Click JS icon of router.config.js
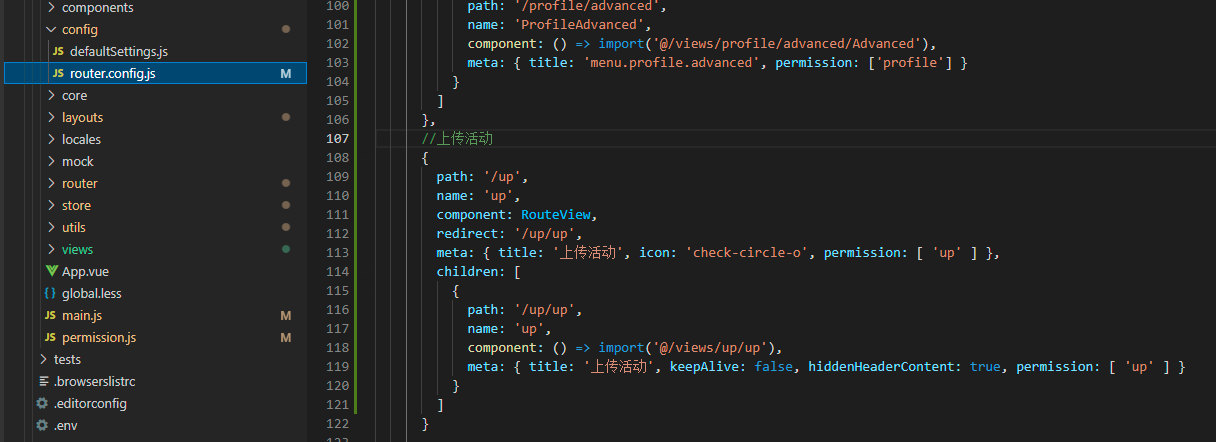Screen dimensions: 1216x442 pyautogui.click(x=58, y=73)
